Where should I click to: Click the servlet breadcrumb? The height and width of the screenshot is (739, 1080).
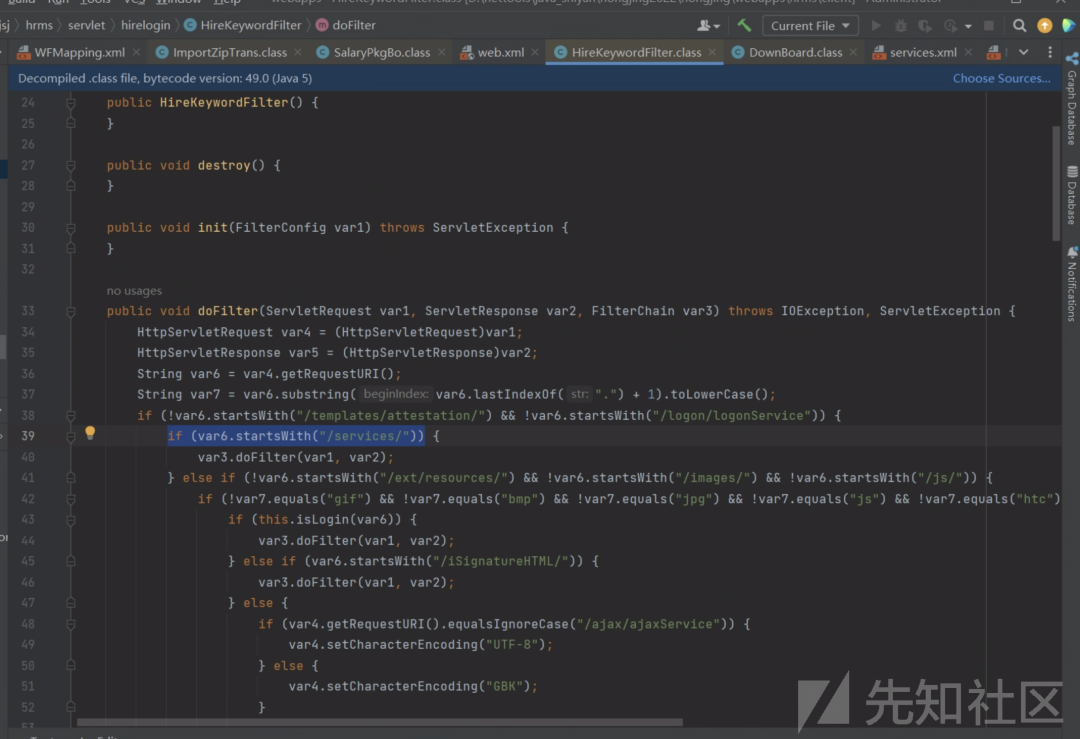[87, 25]
